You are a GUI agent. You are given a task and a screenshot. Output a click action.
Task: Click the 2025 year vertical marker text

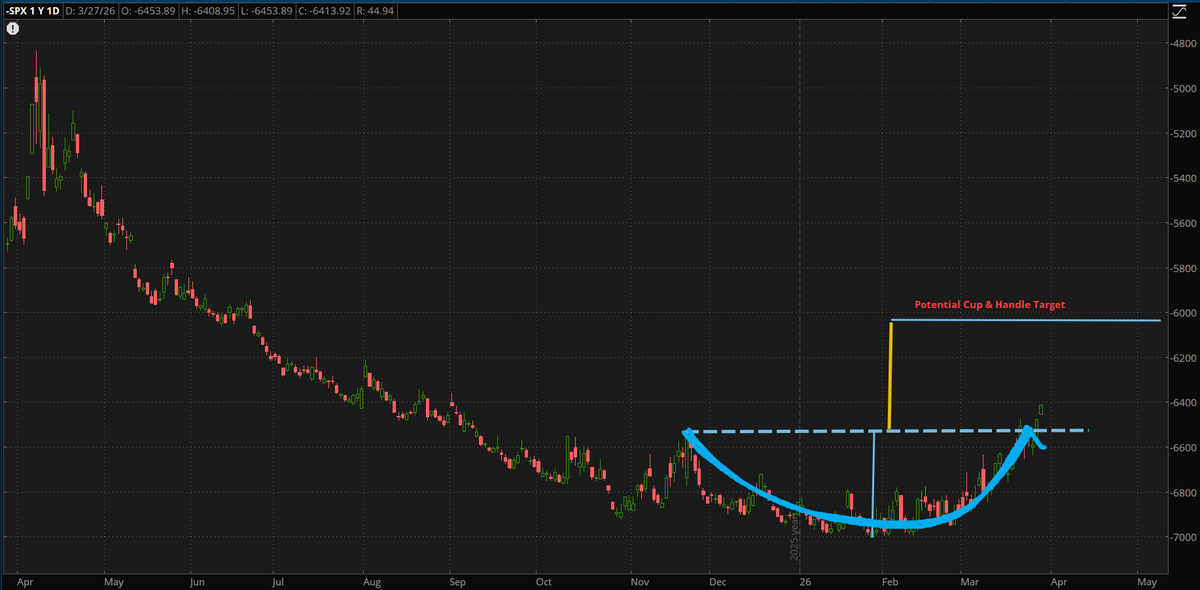[796, 538]
